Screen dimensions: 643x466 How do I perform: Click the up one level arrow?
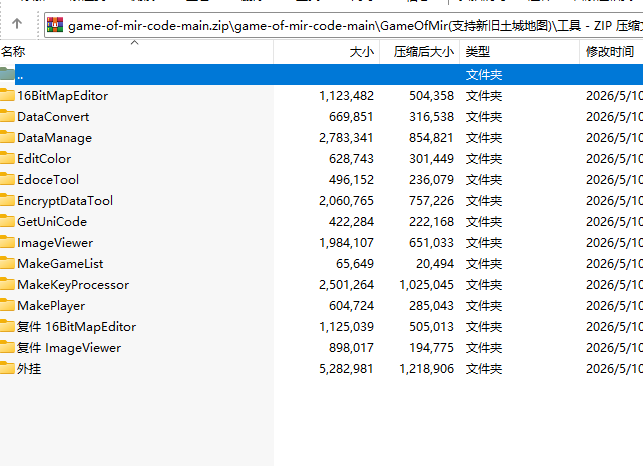click(17, 24)
